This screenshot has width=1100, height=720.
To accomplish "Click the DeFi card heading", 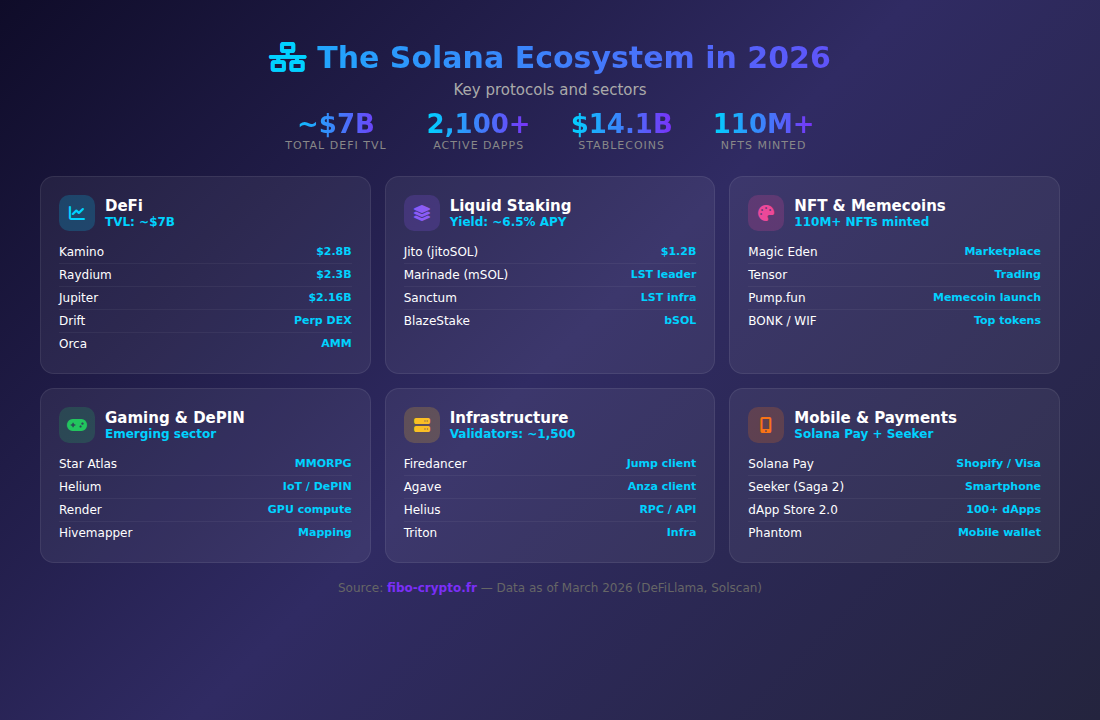I will pyautogui.click(x=123, y=205).
